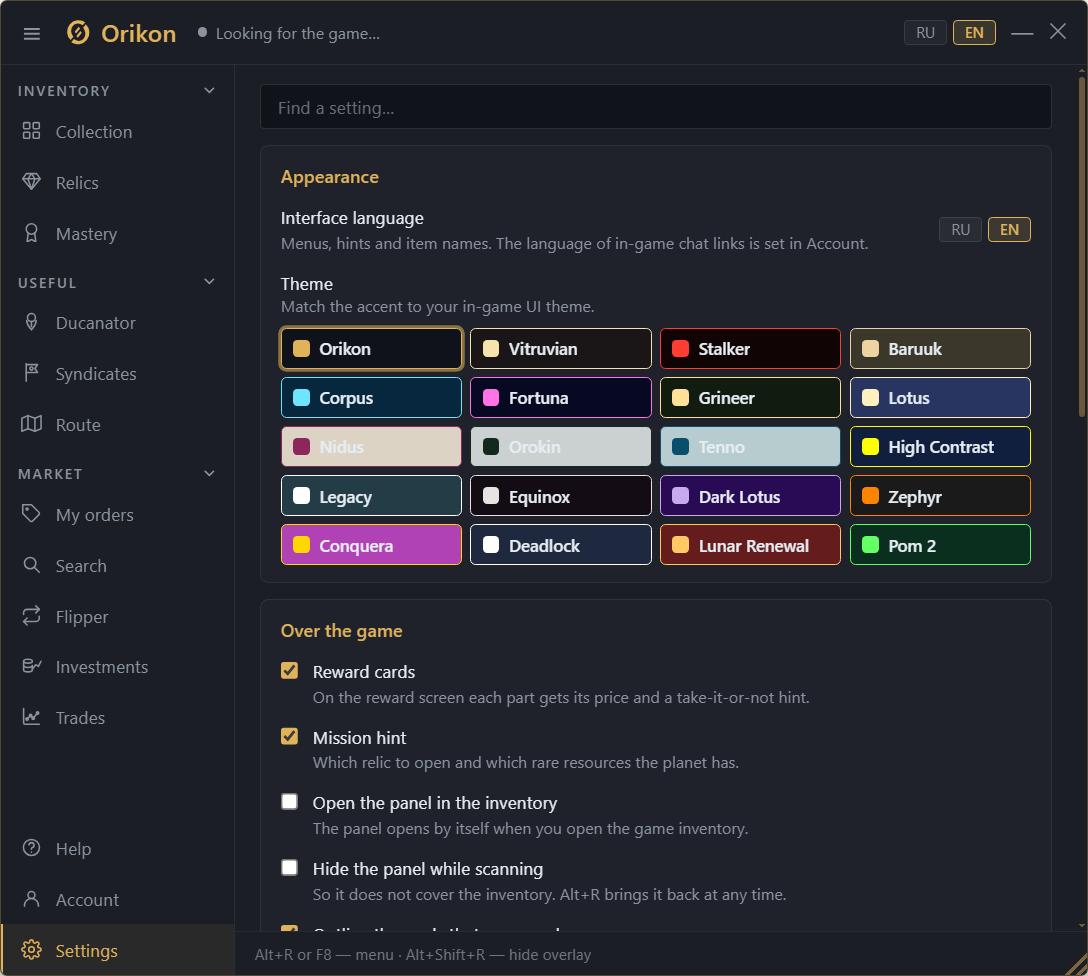Select the Zephyr theme
The height and width of the screenshot is (976, 1088).
pos(940,496)
